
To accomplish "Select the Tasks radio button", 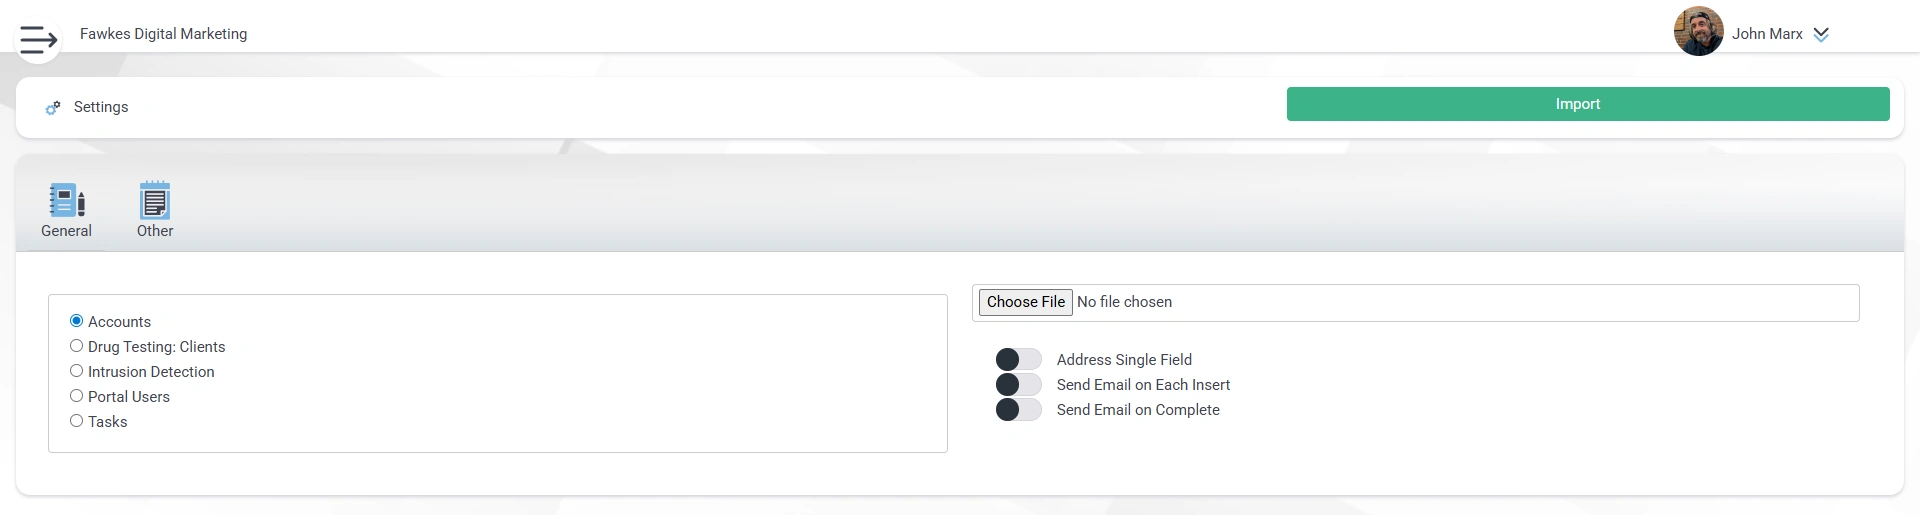I will click(x=76, y=421).
